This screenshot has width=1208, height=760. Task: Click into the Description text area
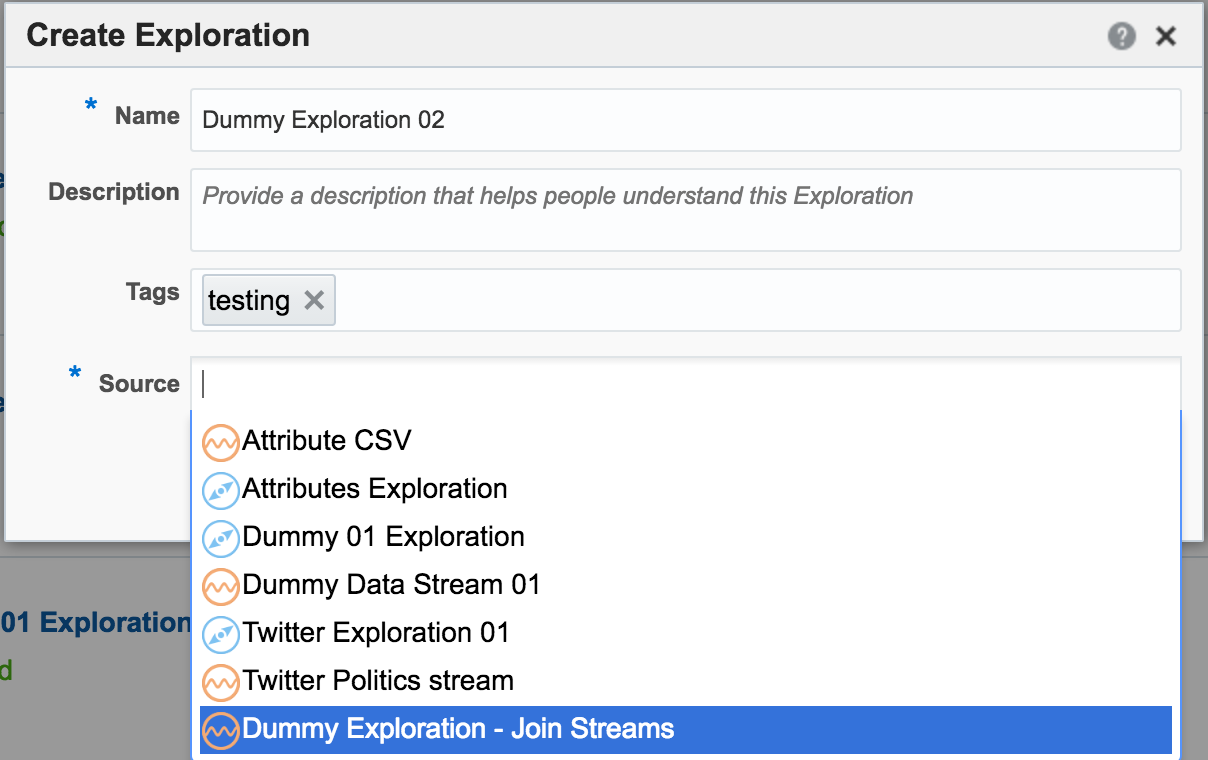click(x=686, y=209)
